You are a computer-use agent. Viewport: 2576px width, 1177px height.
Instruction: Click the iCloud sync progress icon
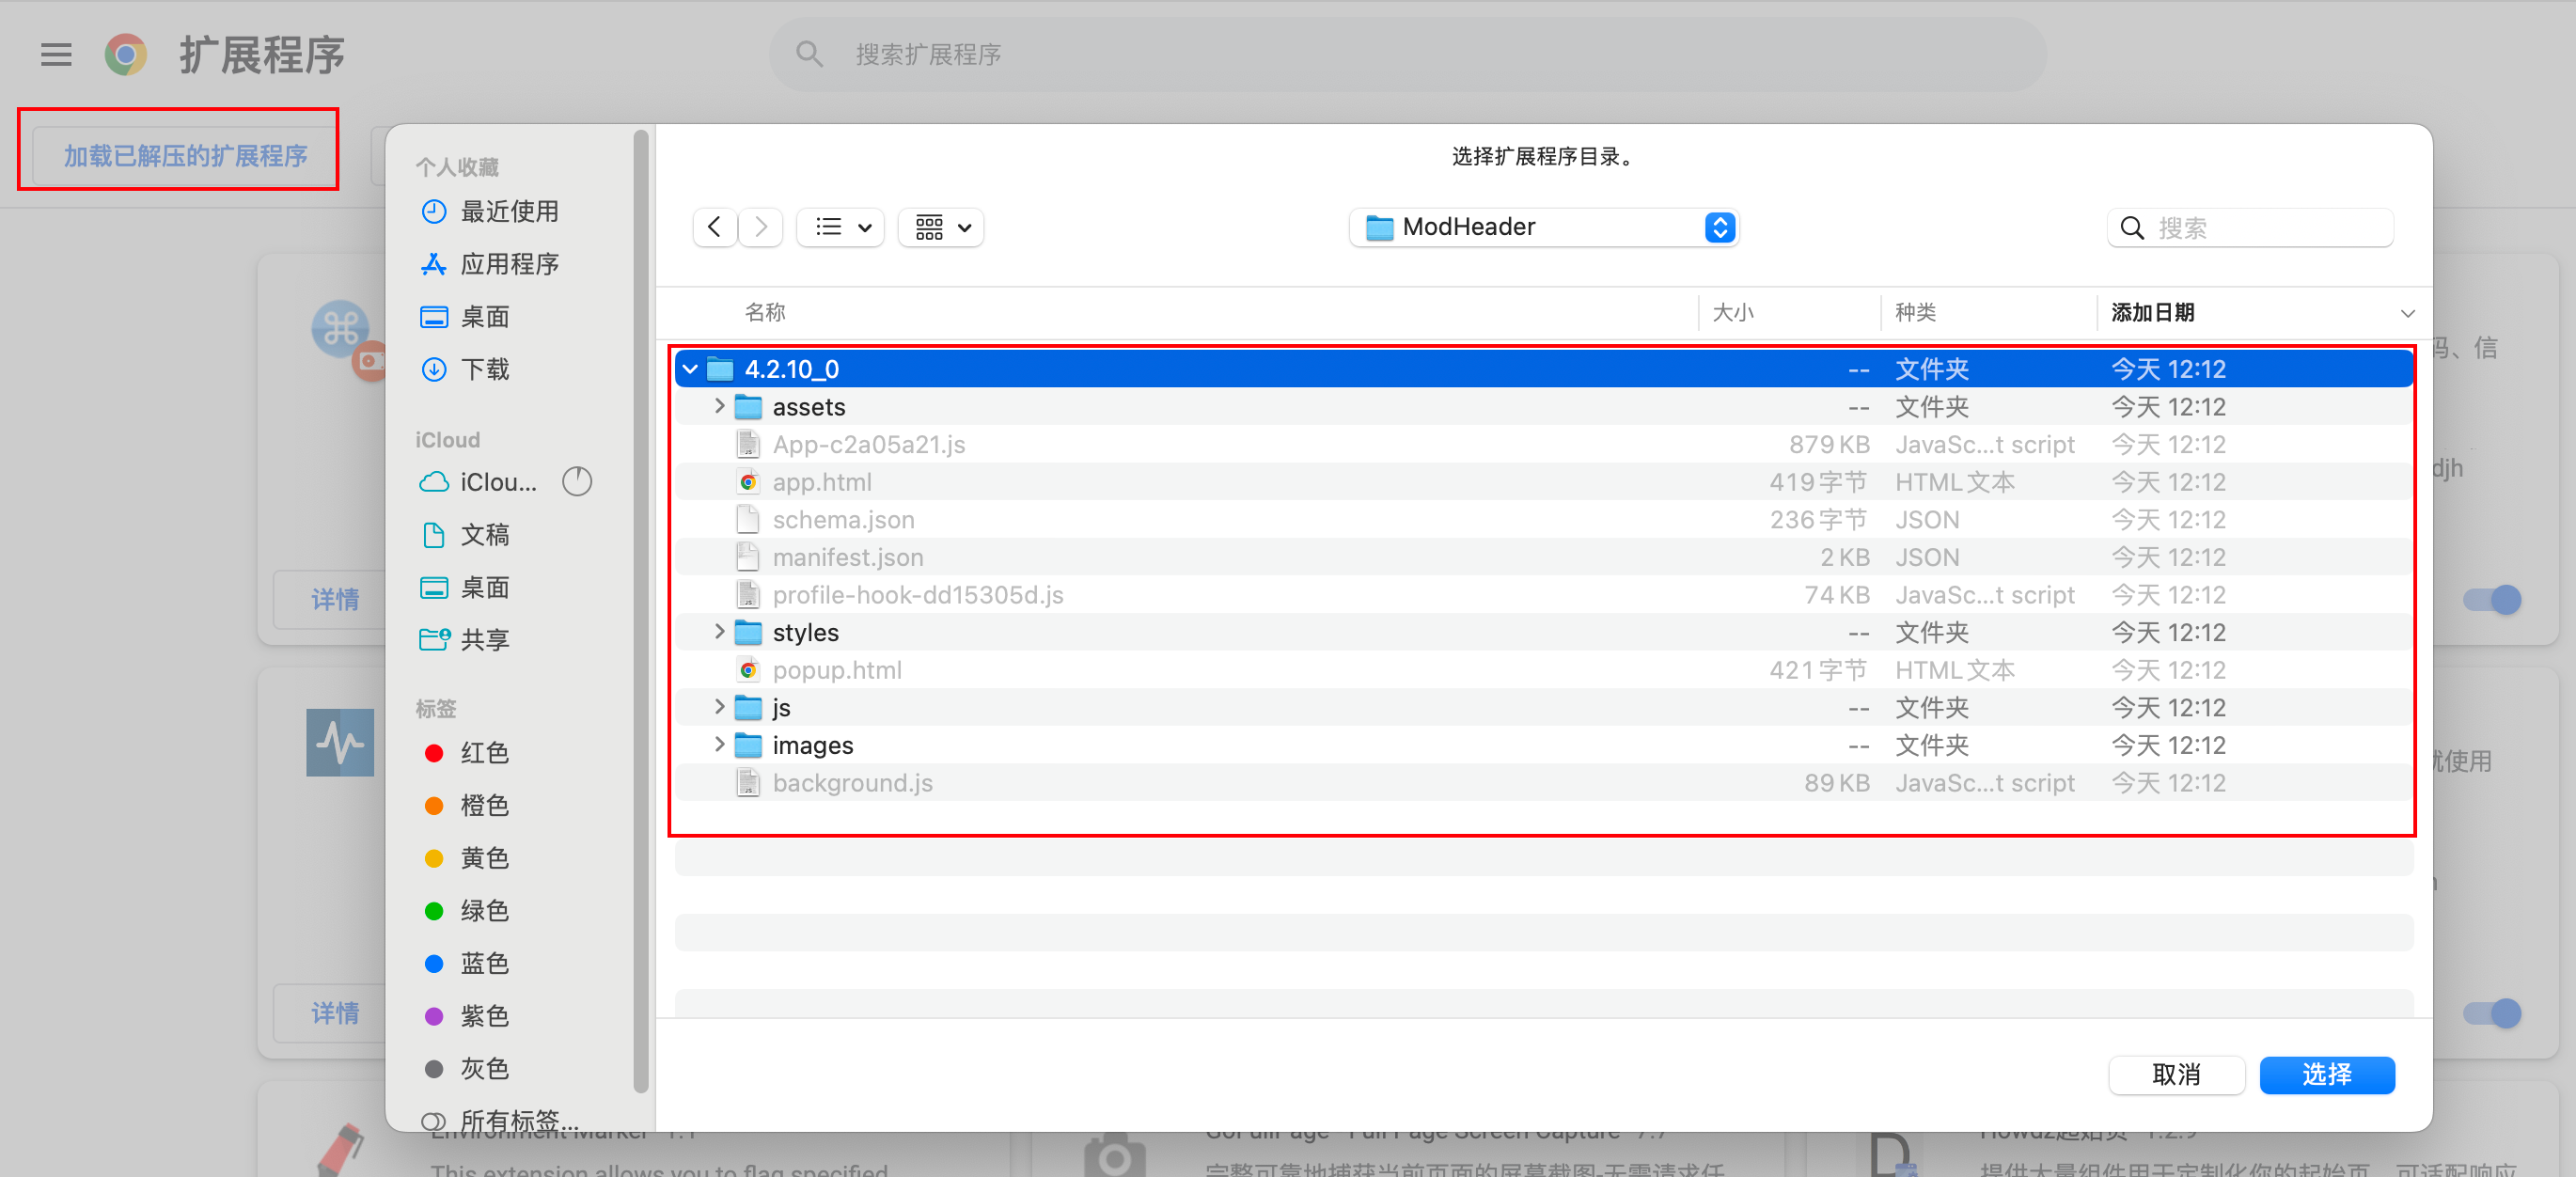pos(577,482)
